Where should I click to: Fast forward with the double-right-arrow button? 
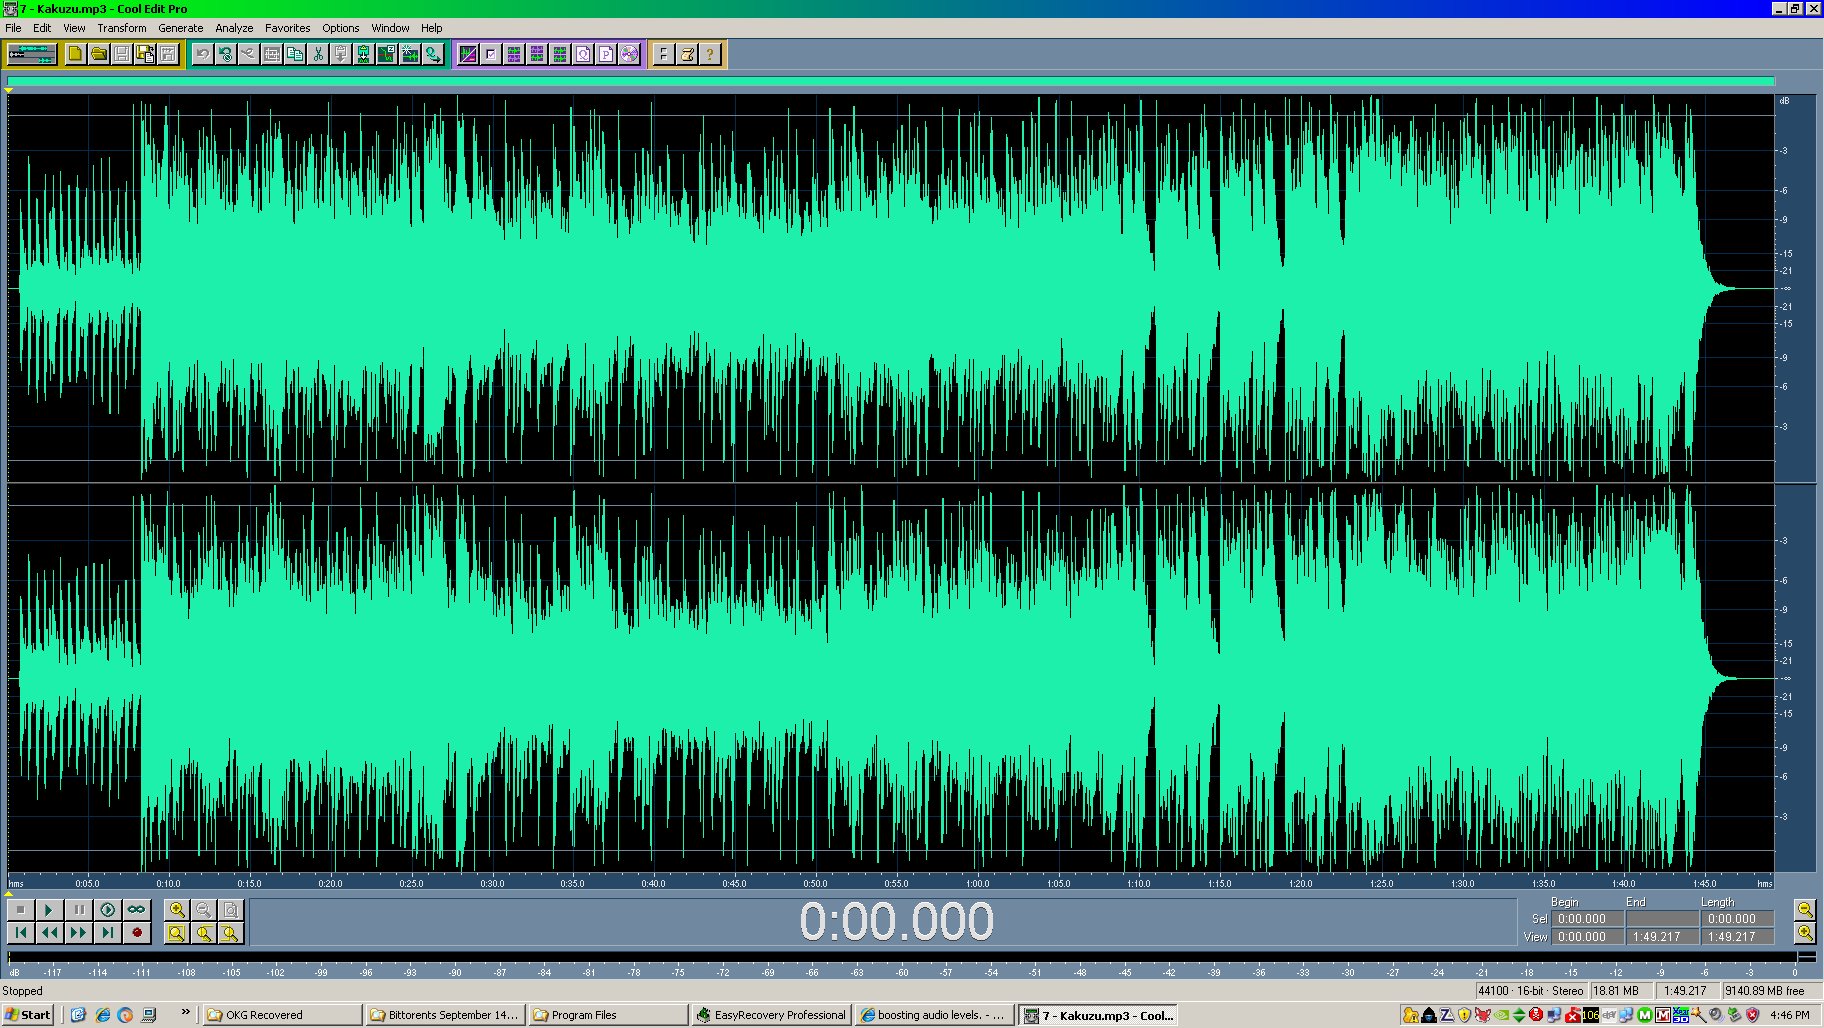pos(78,932)
